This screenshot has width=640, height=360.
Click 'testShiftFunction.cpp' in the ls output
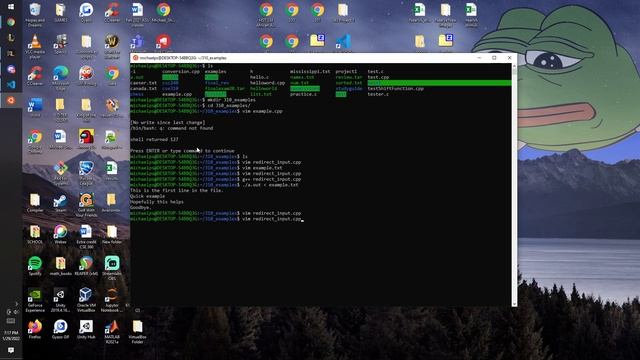(x=396, y=89)
